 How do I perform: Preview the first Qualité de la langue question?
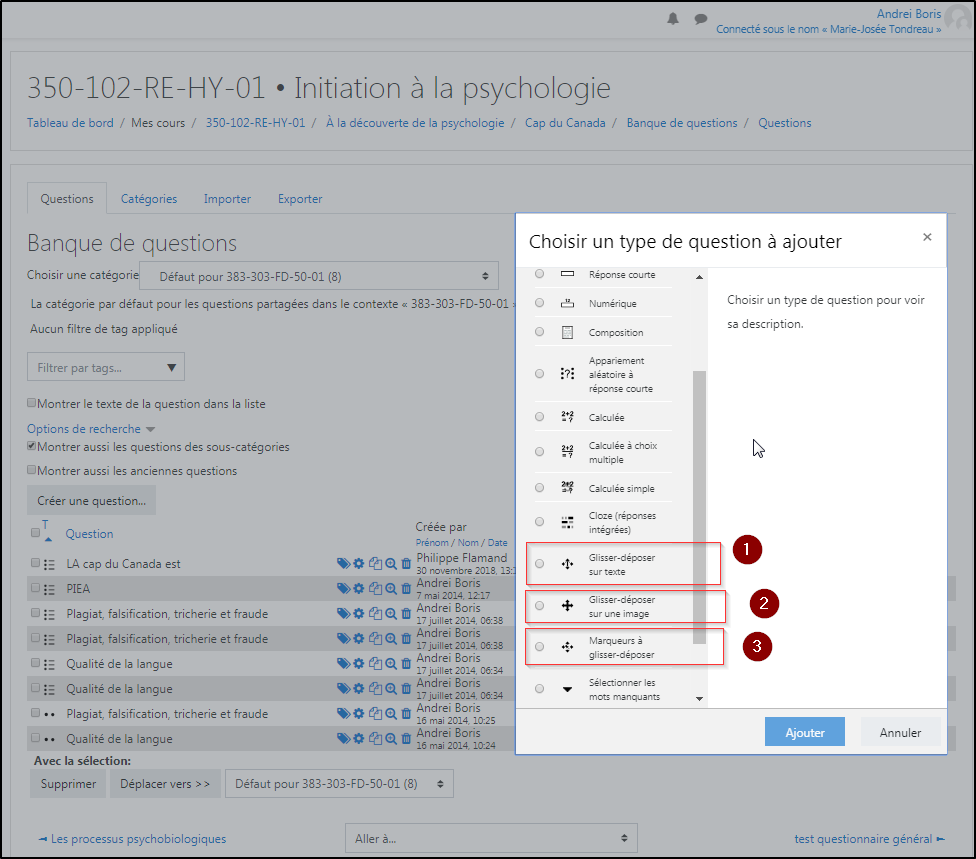pos(391,664)
